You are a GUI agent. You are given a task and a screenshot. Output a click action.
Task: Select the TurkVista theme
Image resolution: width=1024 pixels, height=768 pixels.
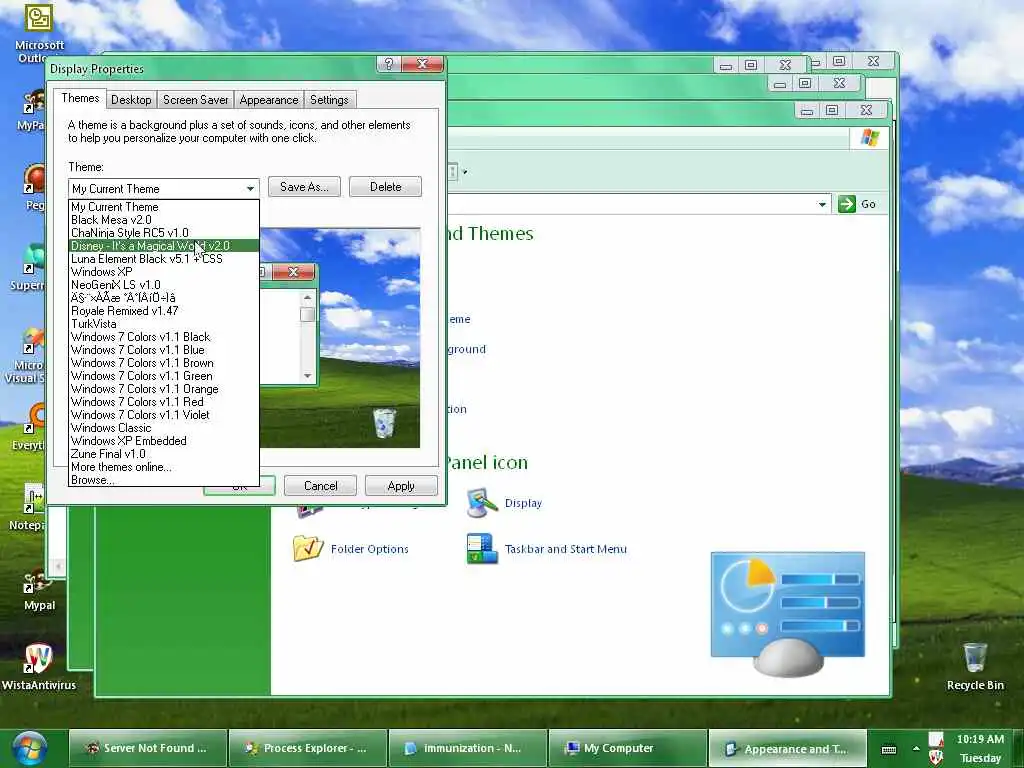(x=163, y=324)
